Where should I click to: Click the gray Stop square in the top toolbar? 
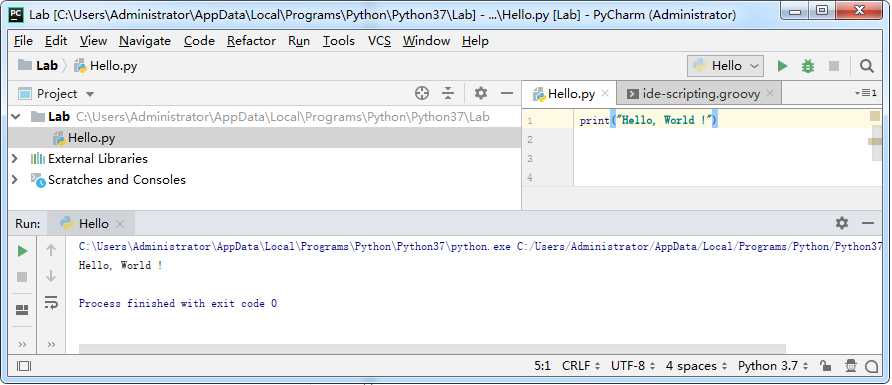[834, 66]
